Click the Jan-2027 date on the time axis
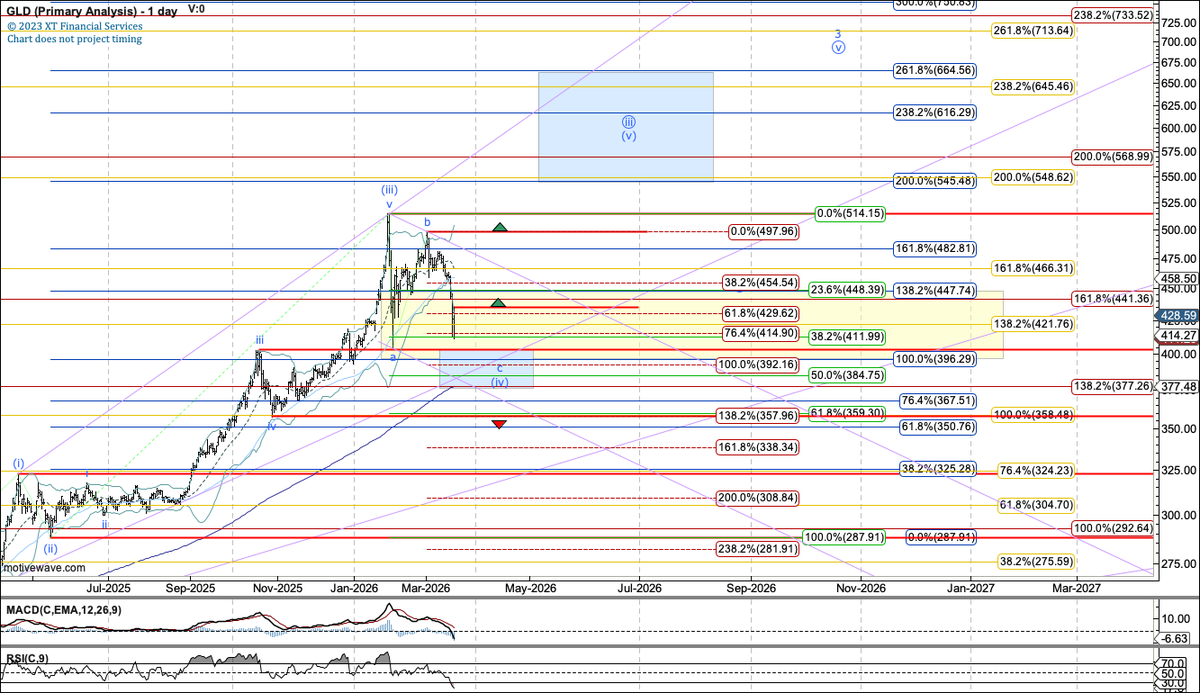Viewport: 1200px width, 693px height. 970,588
